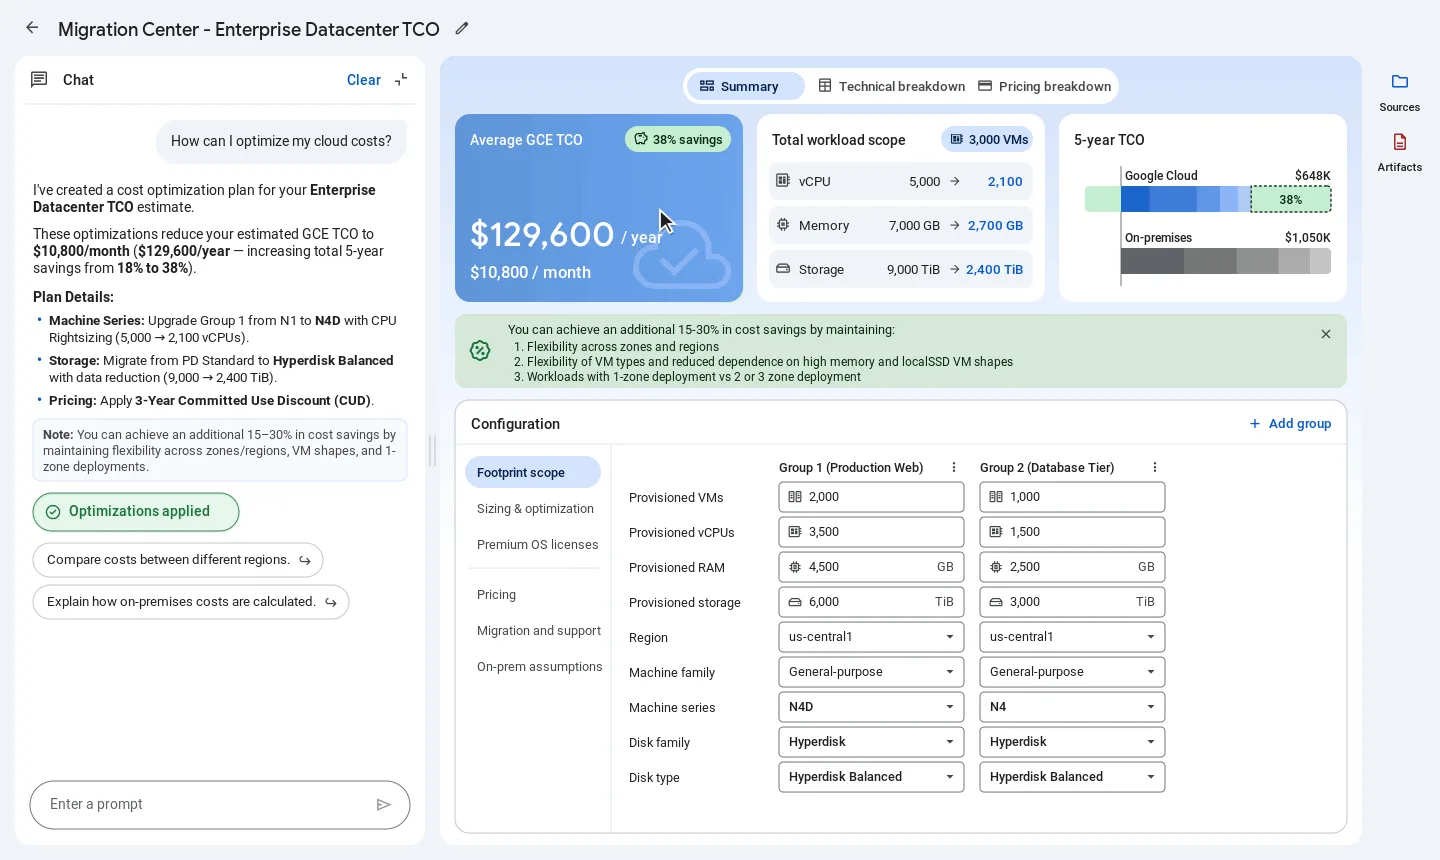This screenshot has width=1440, height=860.
Task: Open Group 1 Region dropdown
Action: coord(871,637)
